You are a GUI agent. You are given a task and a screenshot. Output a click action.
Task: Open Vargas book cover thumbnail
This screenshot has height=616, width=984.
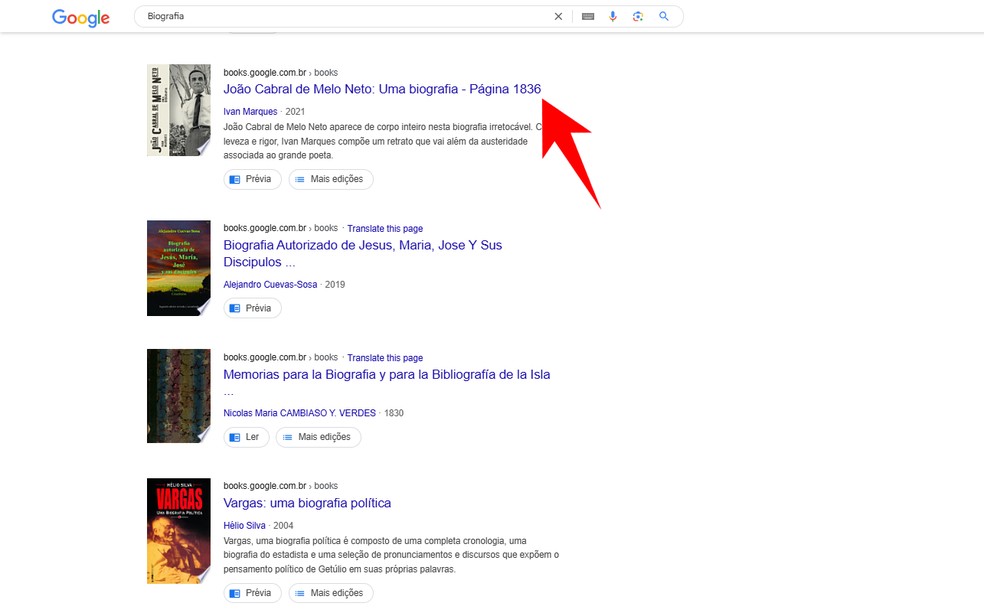[179, 531]
